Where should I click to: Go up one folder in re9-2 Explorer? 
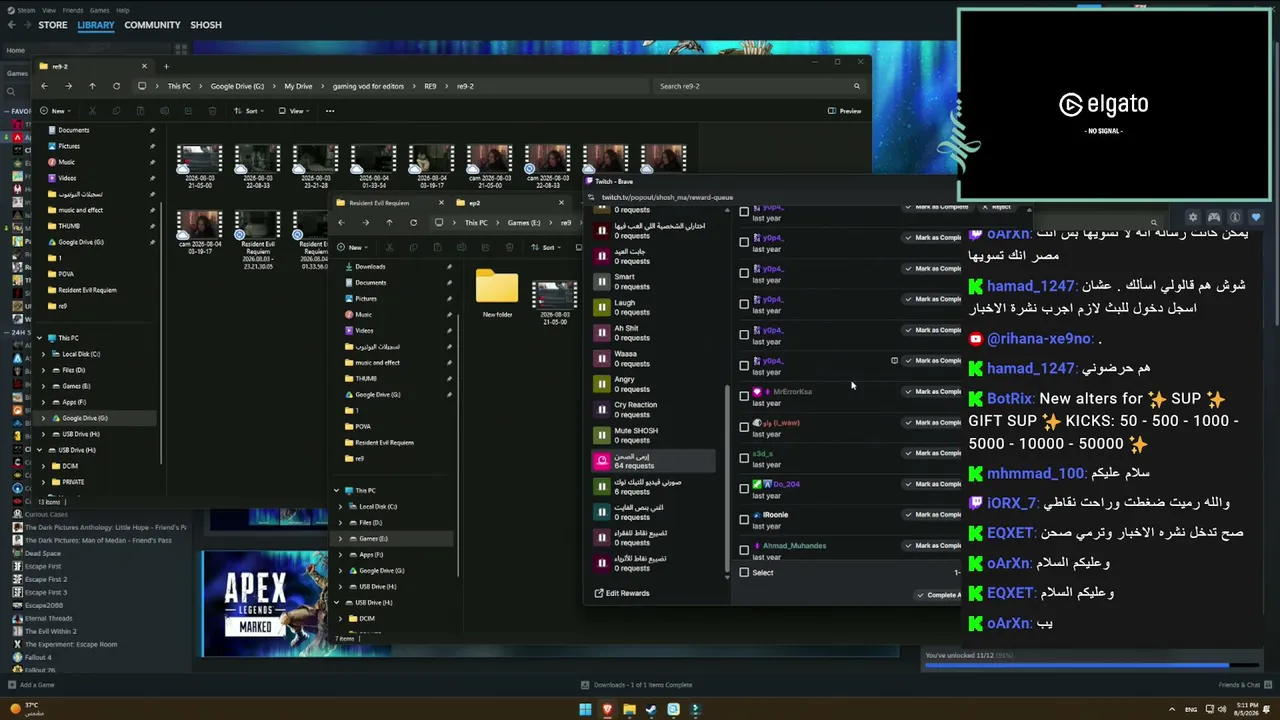92,86
